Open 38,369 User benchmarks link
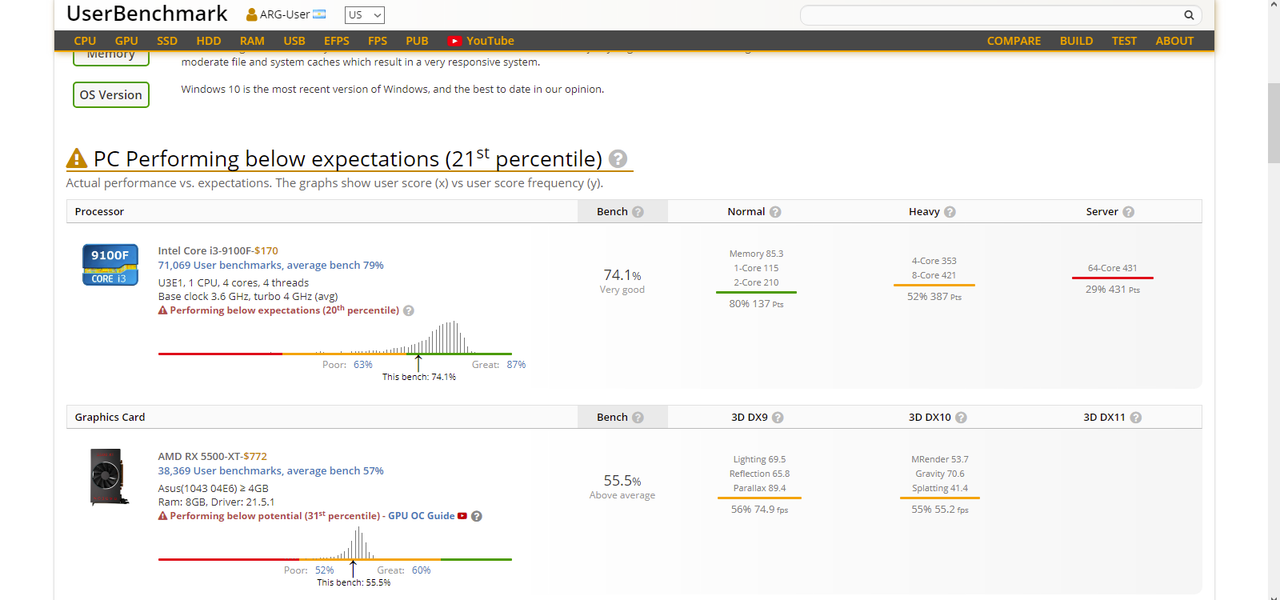1280x600 pixels. point(271,471)
